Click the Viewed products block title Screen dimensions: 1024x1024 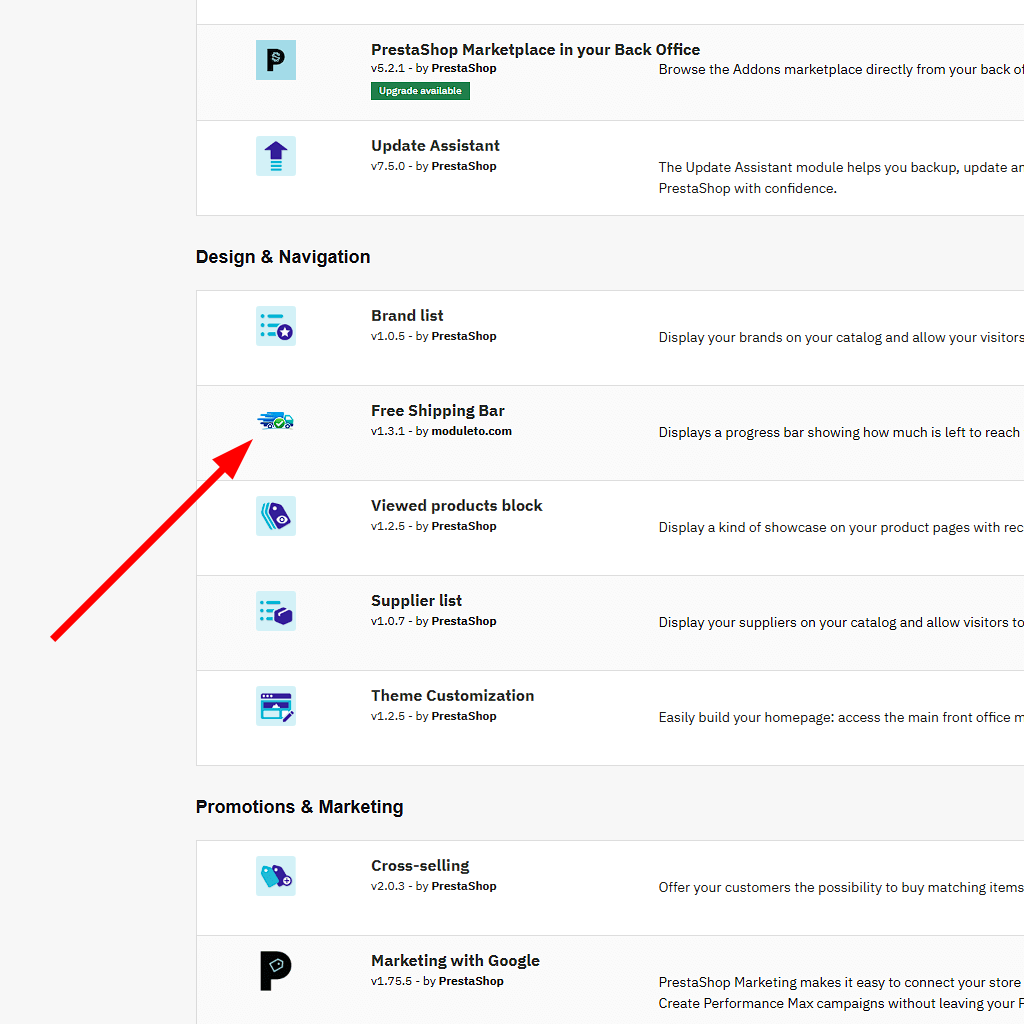tap(456, 506)
